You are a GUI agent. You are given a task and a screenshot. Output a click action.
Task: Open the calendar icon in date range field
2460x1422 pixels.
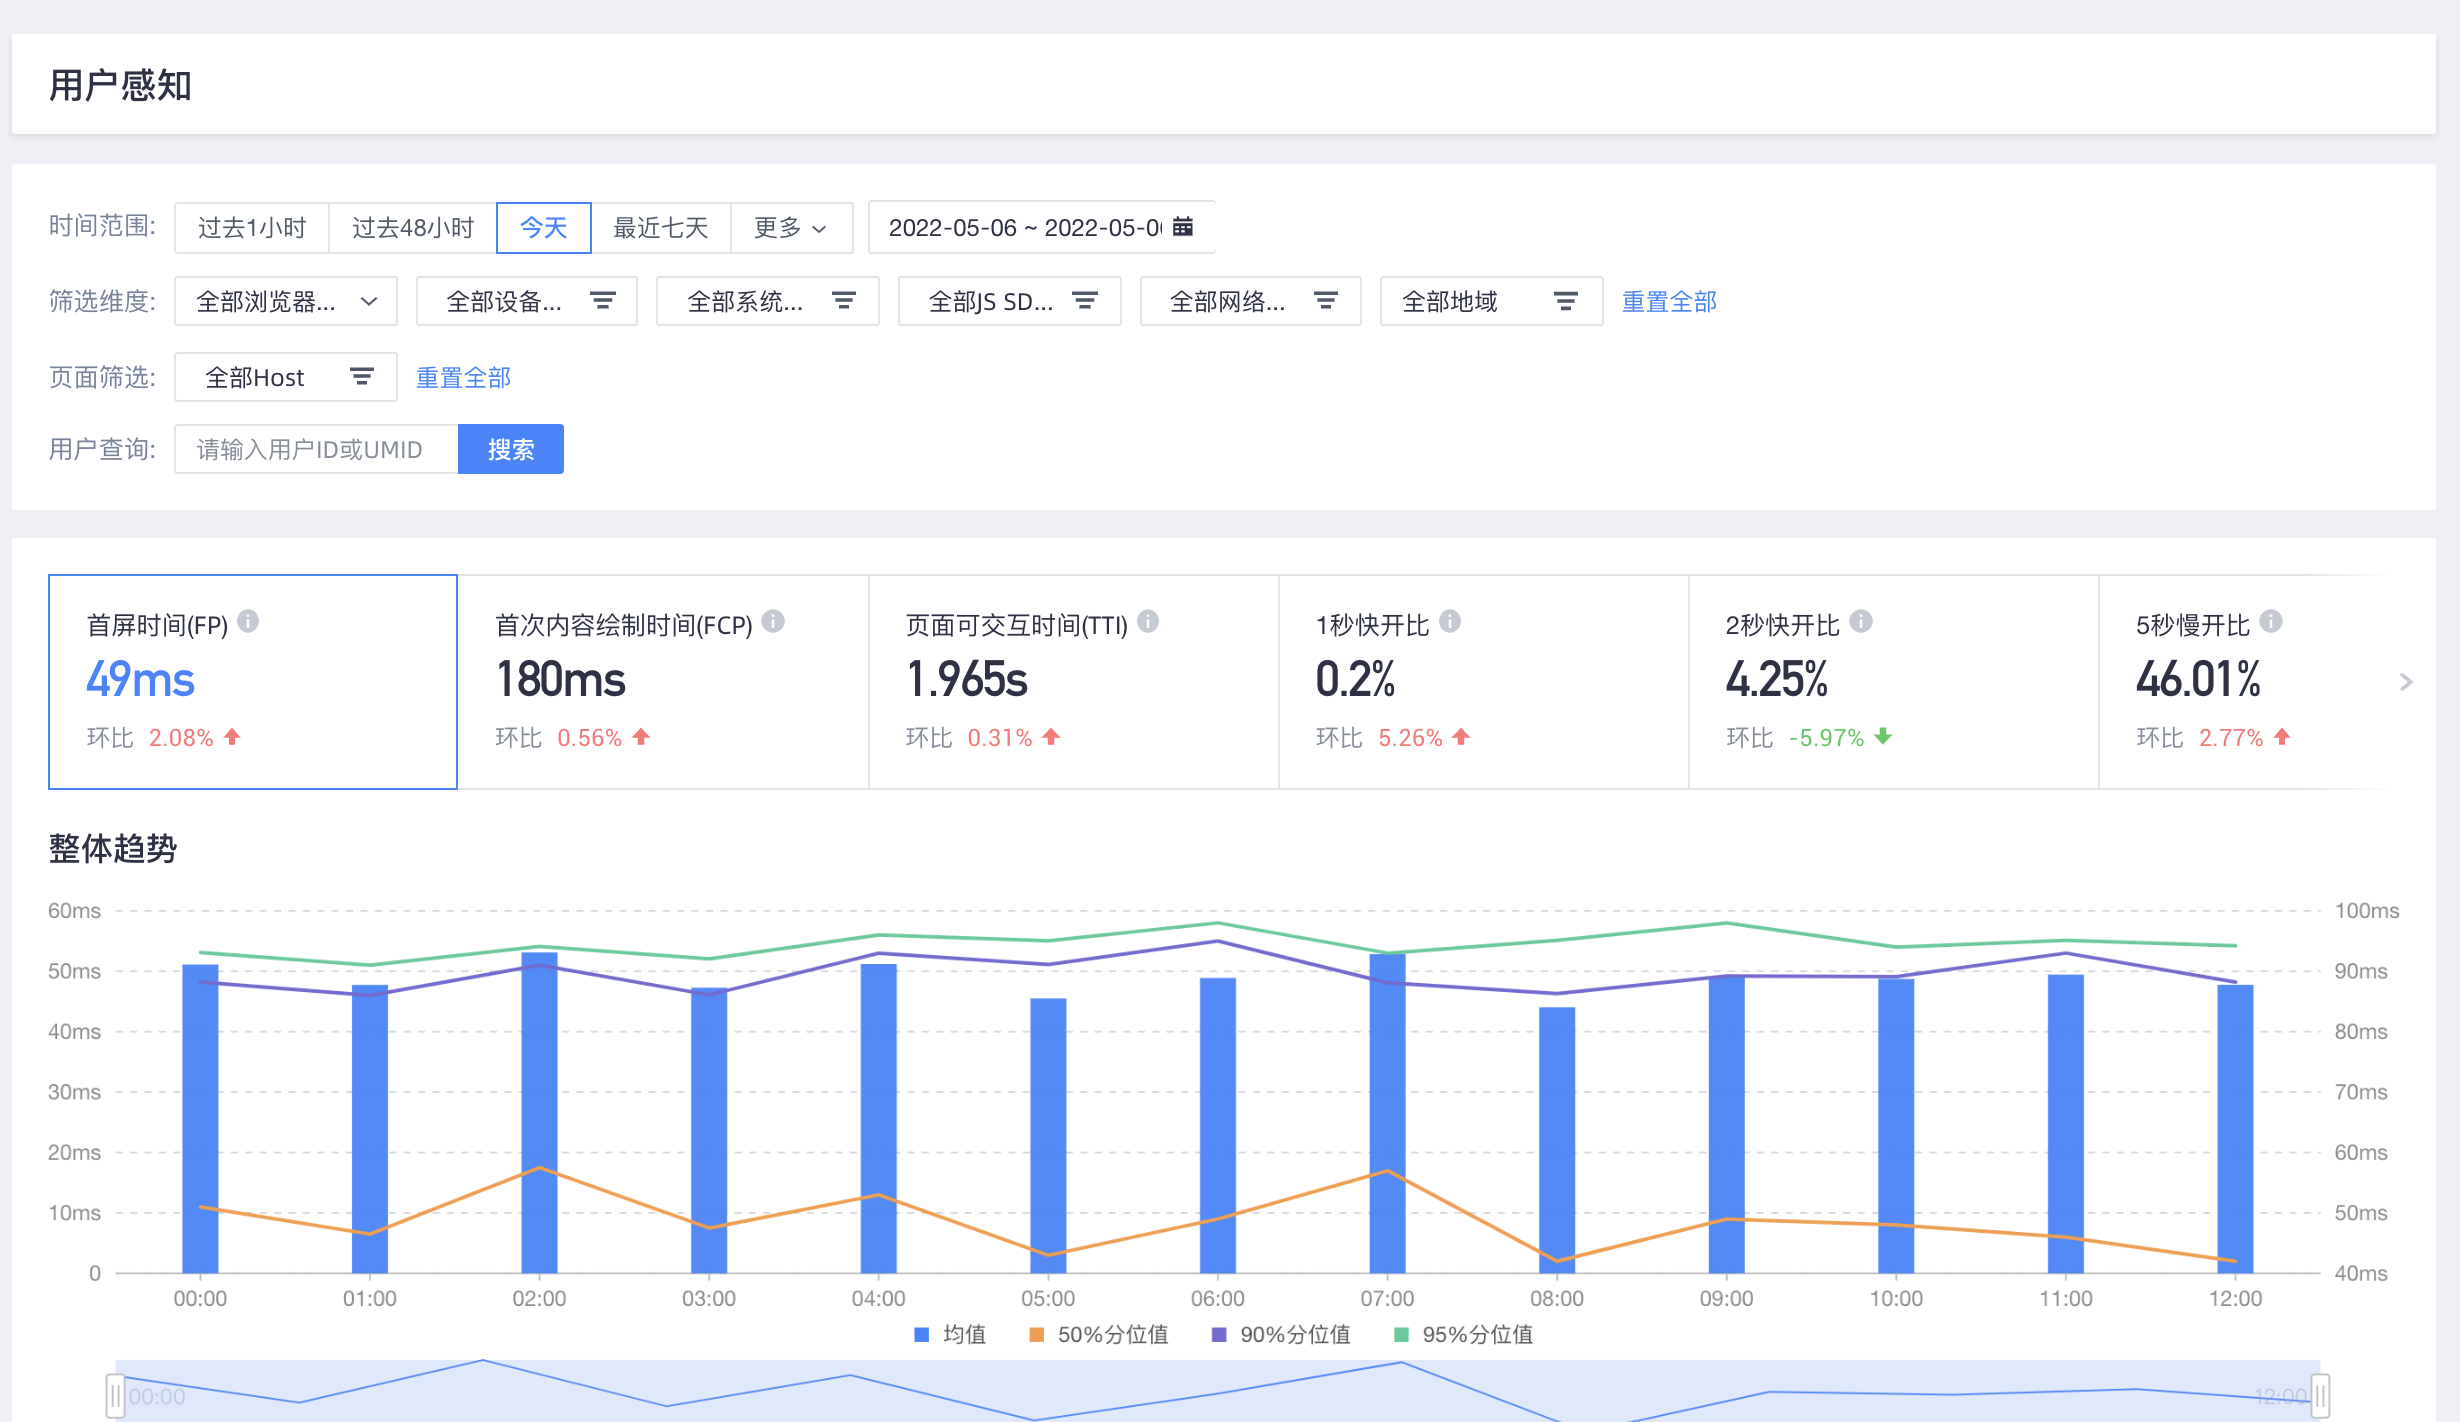click(1183, 227)
